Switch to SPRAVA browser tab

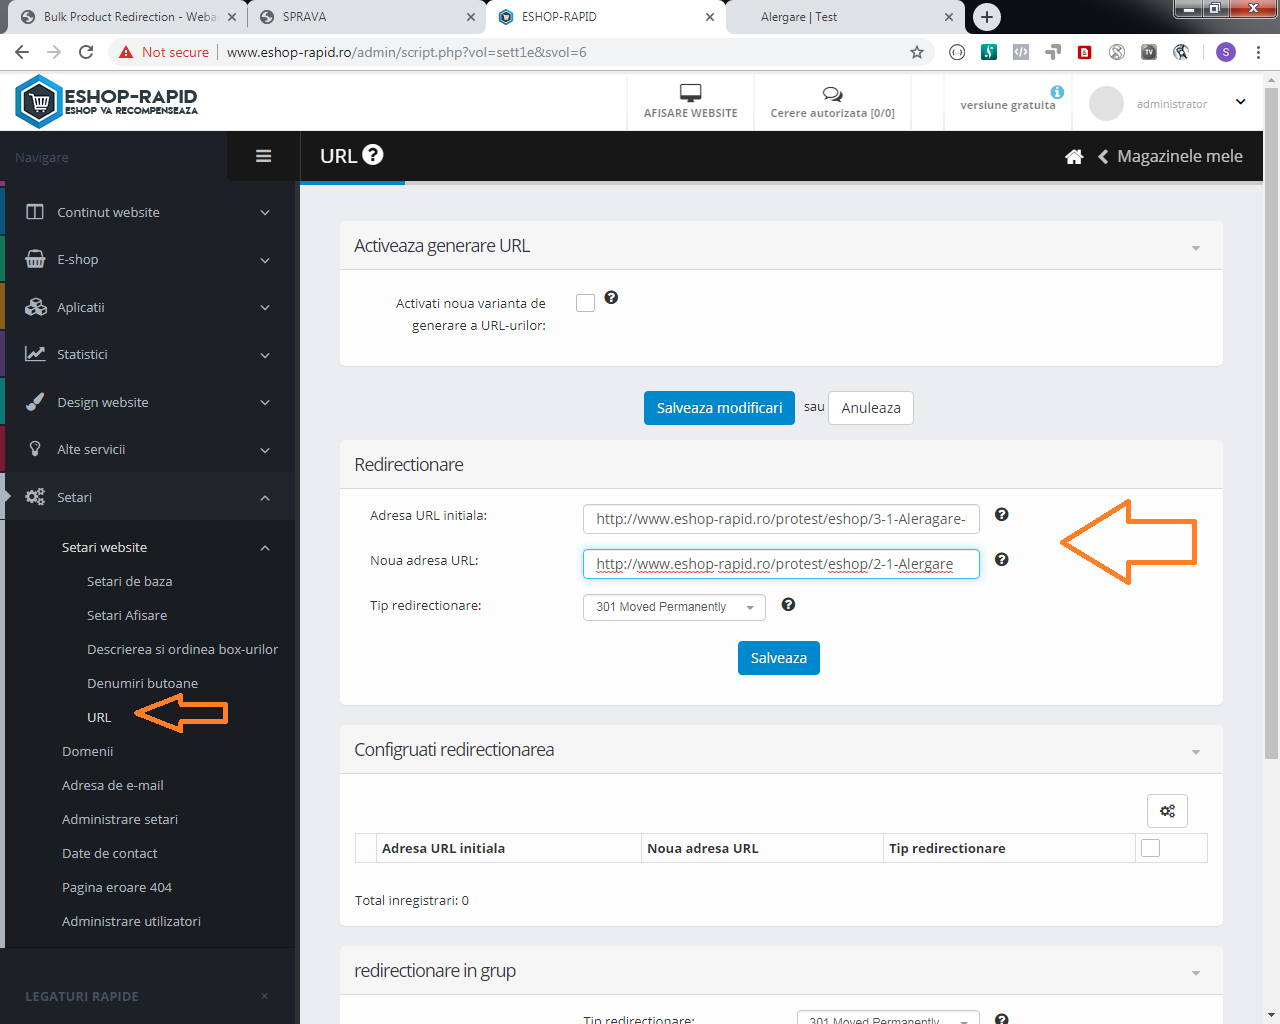coord(366,17)
